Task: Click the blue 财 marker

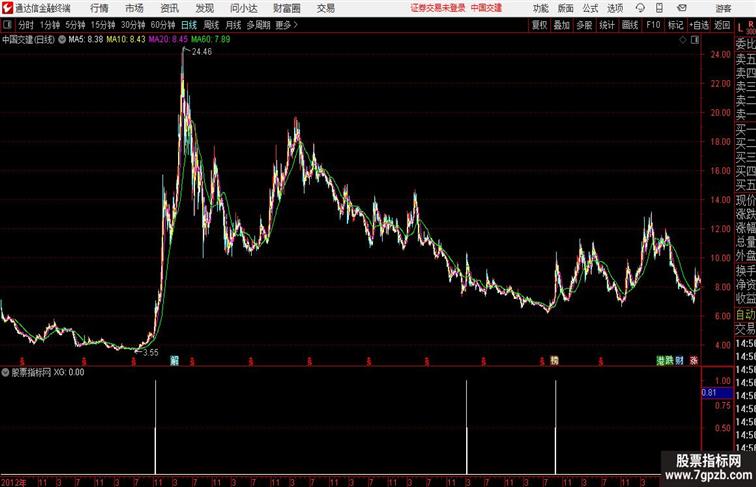Action: [x=679, y=360]
